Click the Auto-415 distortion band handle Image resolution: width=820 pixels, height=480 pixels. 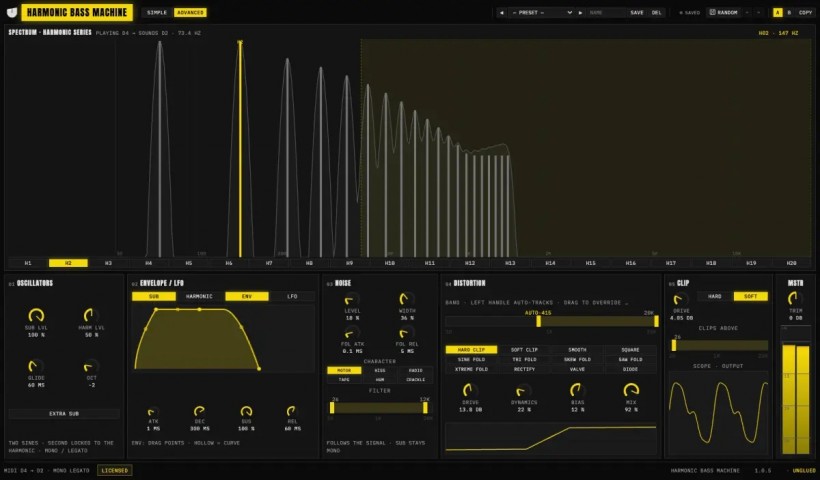[539, 322]
